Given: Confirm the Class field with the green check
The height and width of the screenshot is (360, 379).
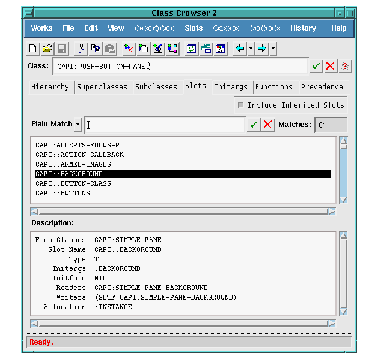Looking at the screenshot, I should click(316, 66).
